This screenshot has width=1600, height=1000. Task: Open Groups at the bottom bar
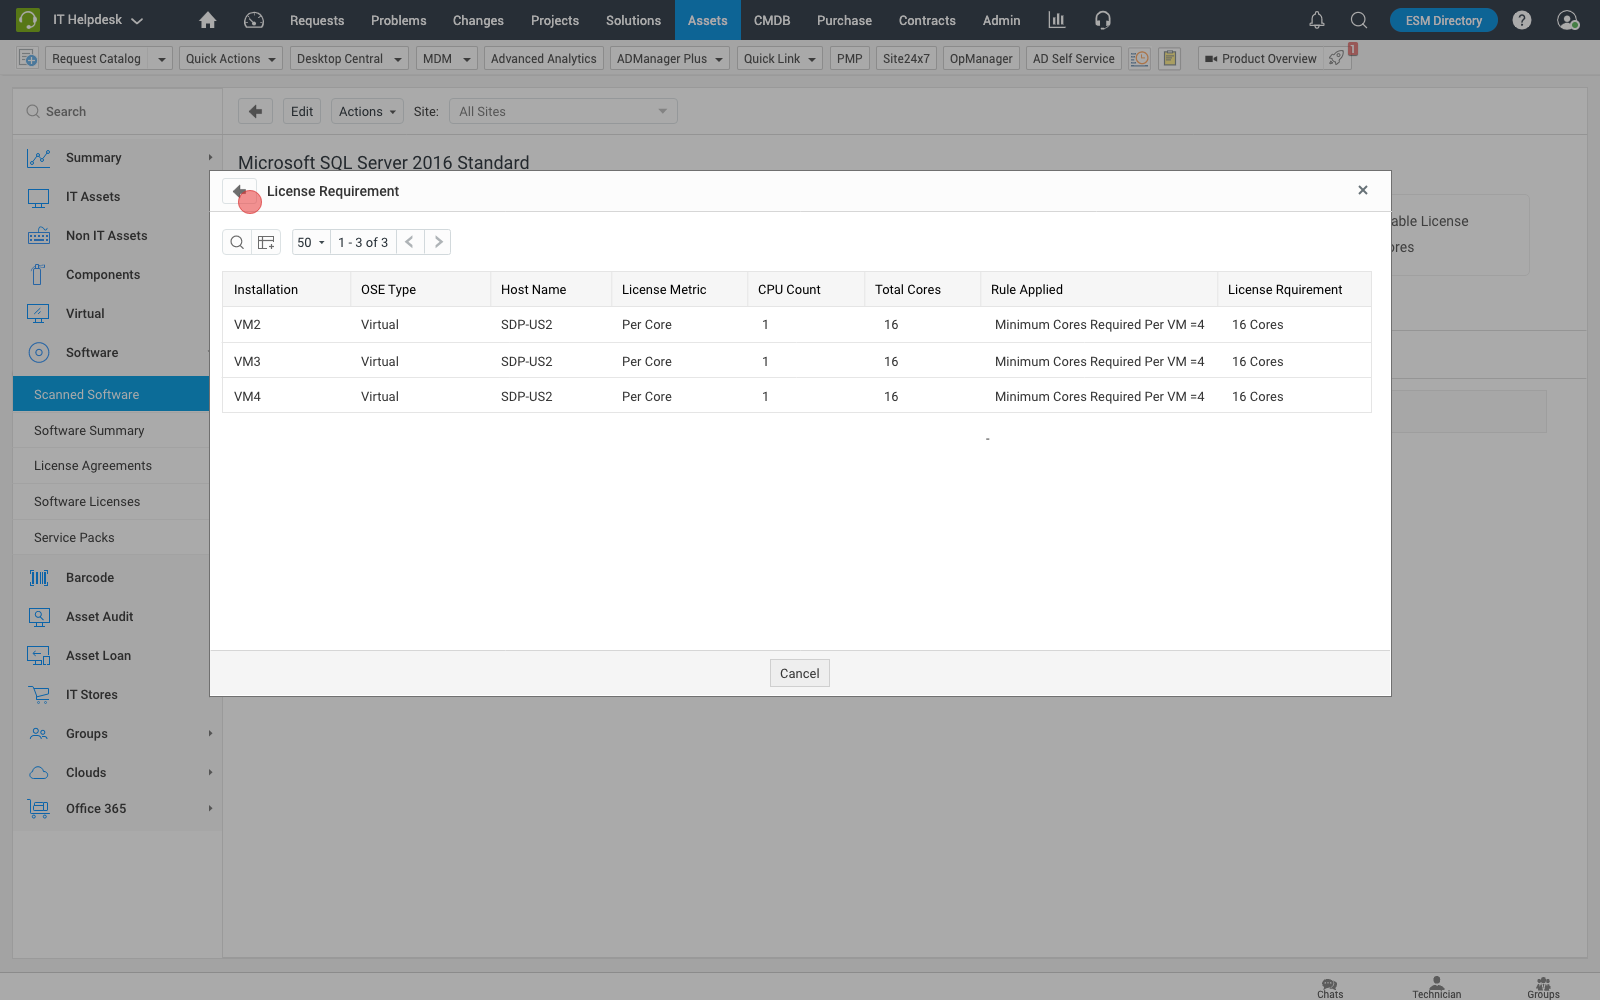[1543, 988]
